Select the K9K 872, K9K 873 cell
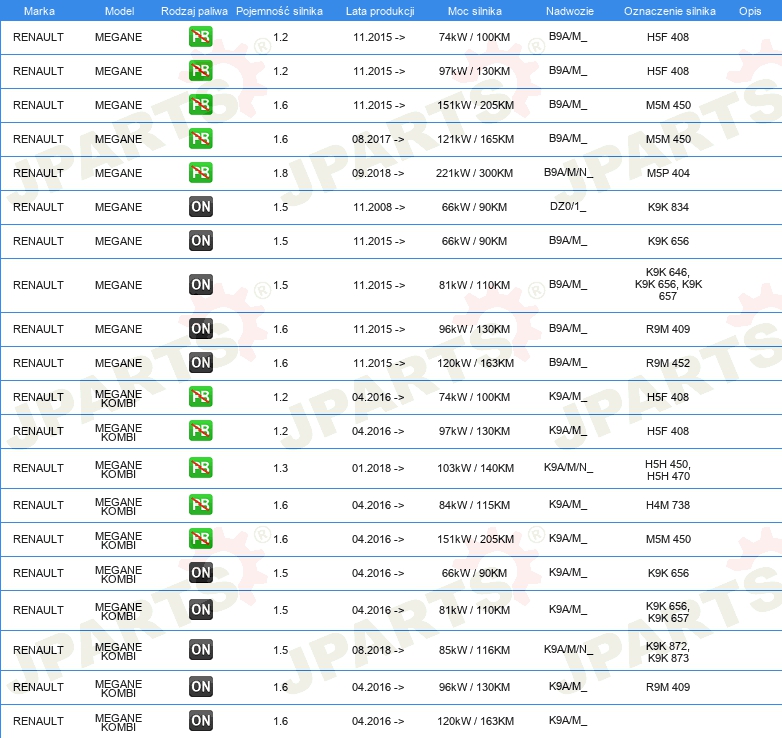This screenshot has width=782, height=738. pyautogui.click(x=668, y=652)
